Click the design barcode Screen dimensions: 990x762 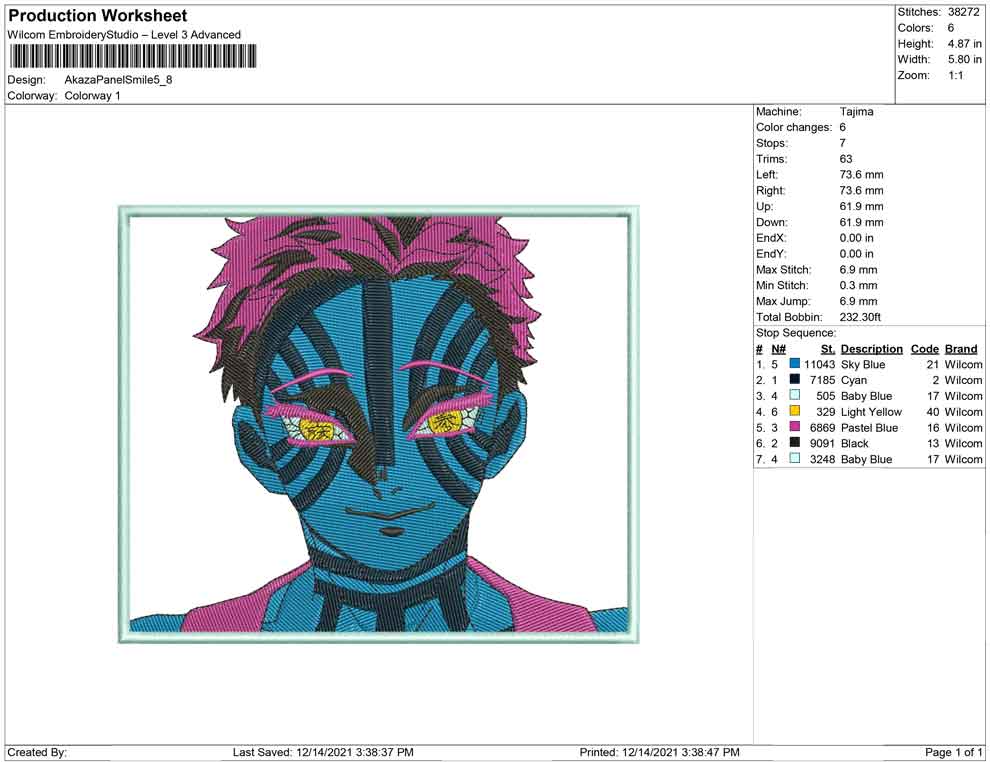click(x=133, y=56)
